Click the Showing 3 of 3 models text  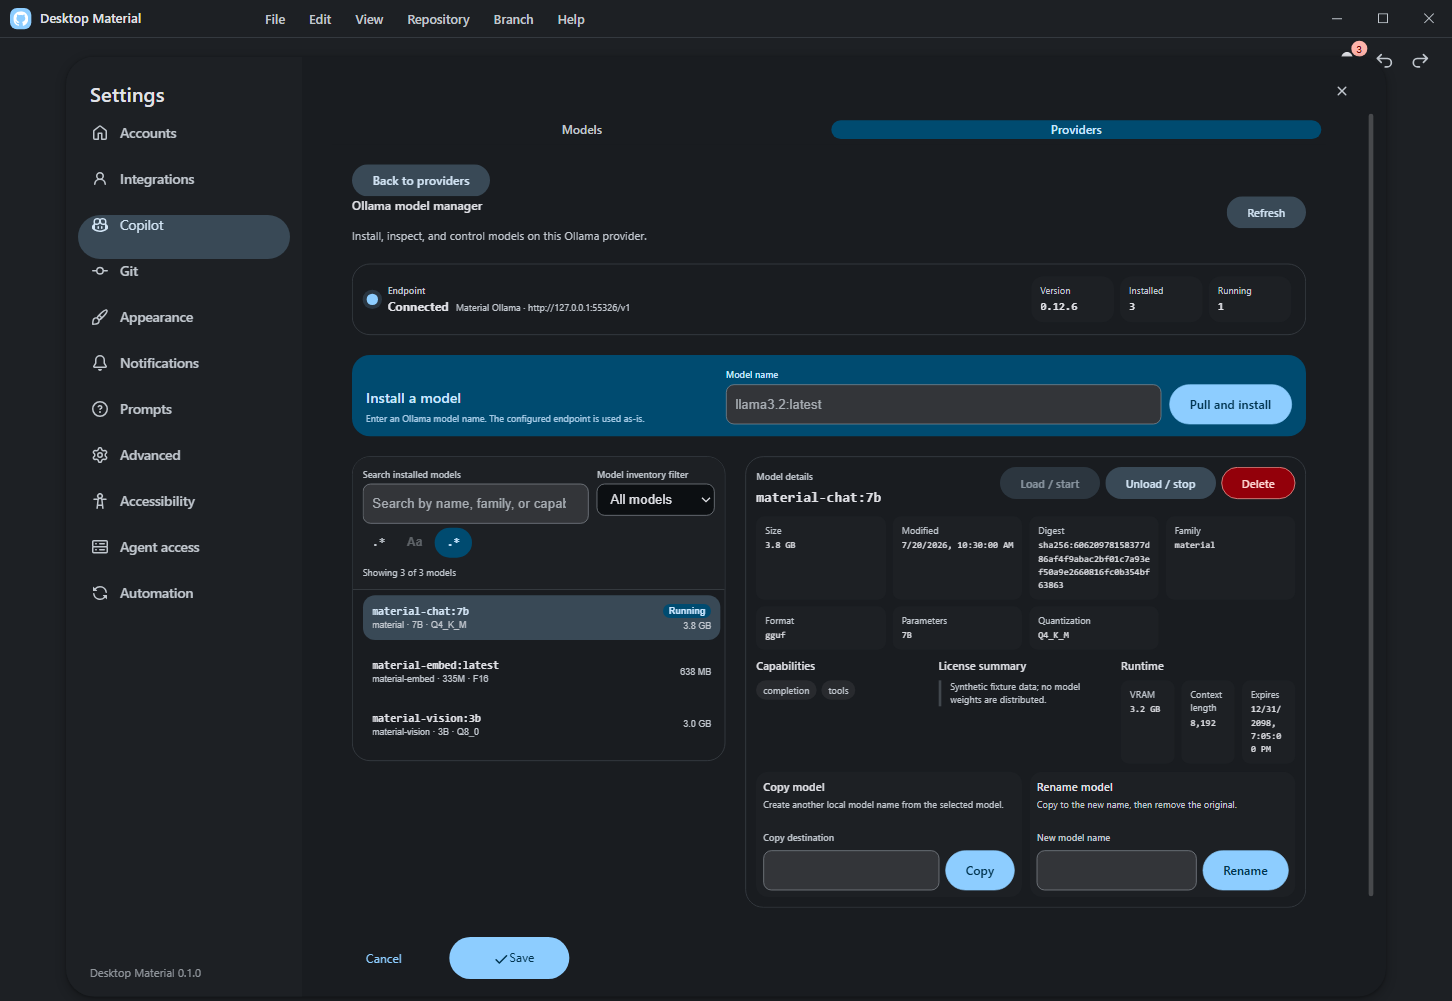409,573
